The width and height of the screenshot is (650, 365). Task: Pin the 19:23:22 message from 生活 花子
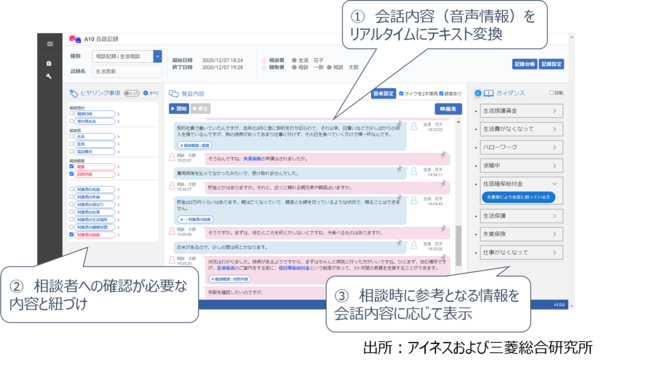pos(400,124)
